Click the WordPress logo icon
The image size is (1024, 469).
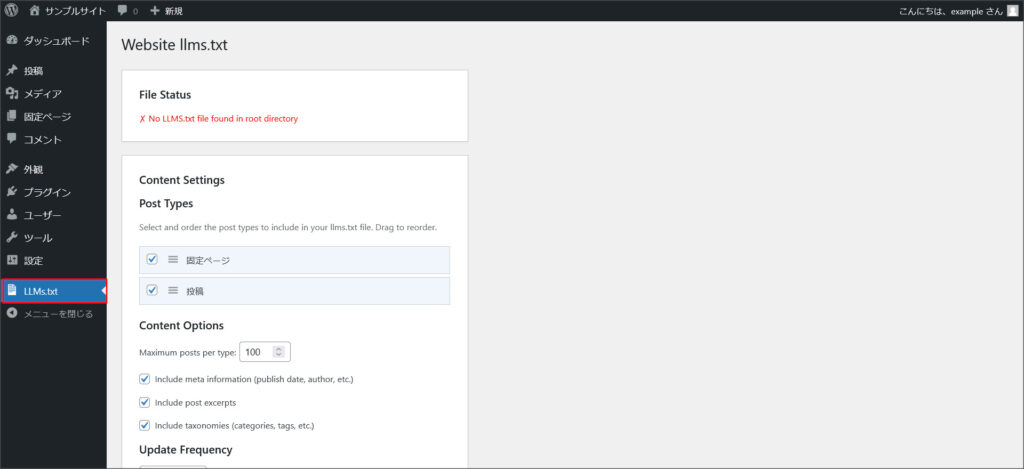coord(12,11)
